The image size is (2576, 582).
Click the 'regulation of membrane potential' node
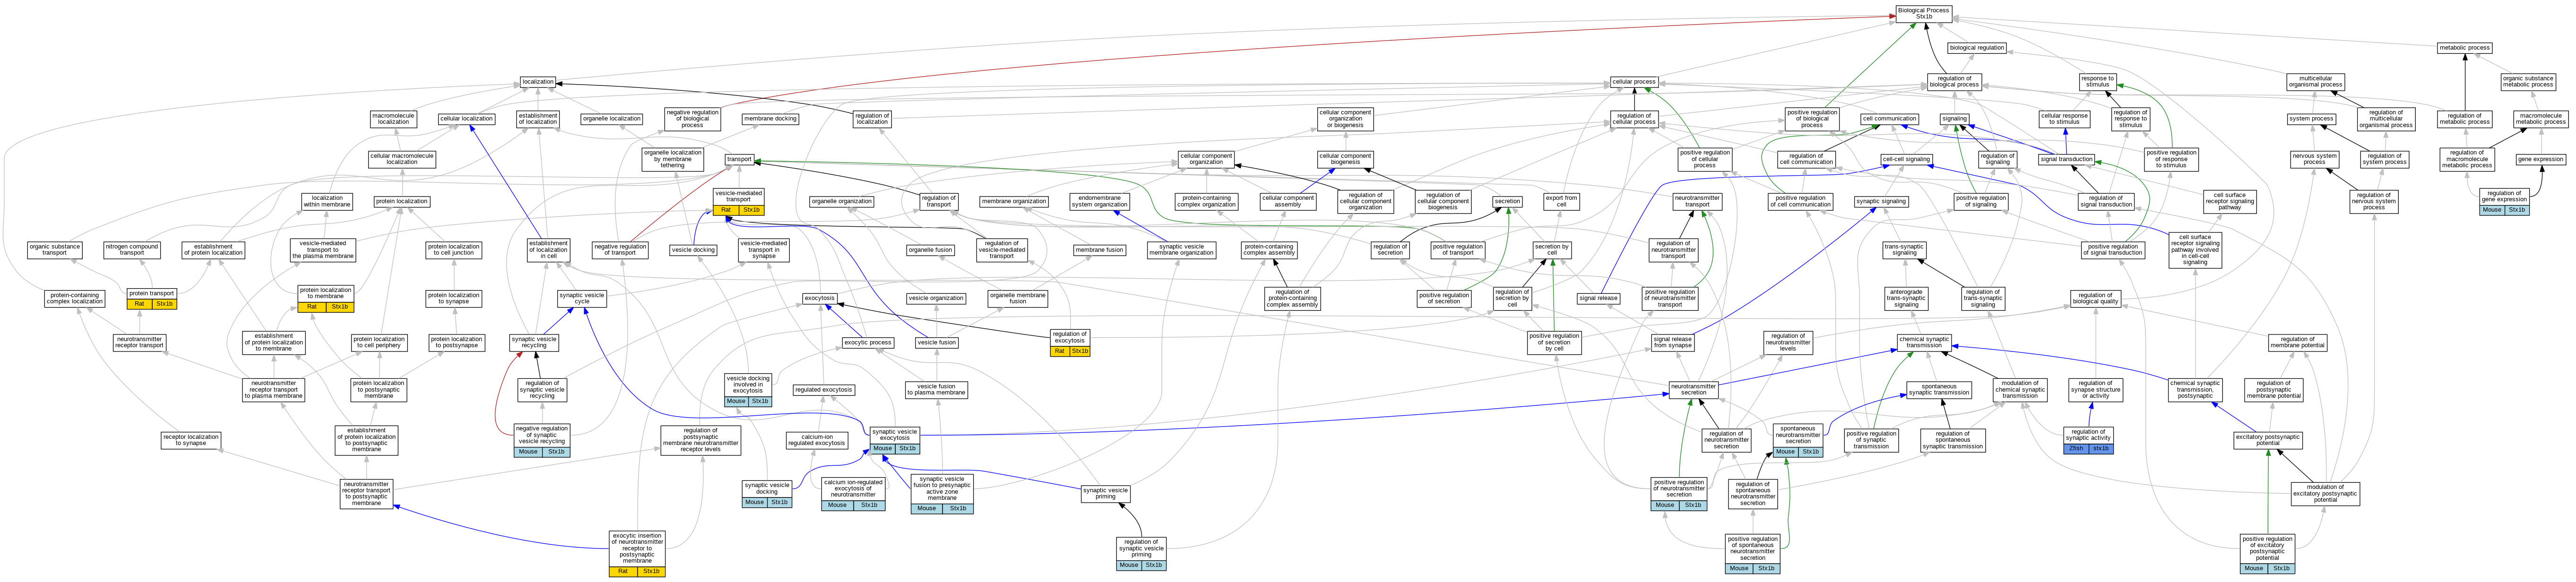pyautogui.click(x=2298, y=342)
